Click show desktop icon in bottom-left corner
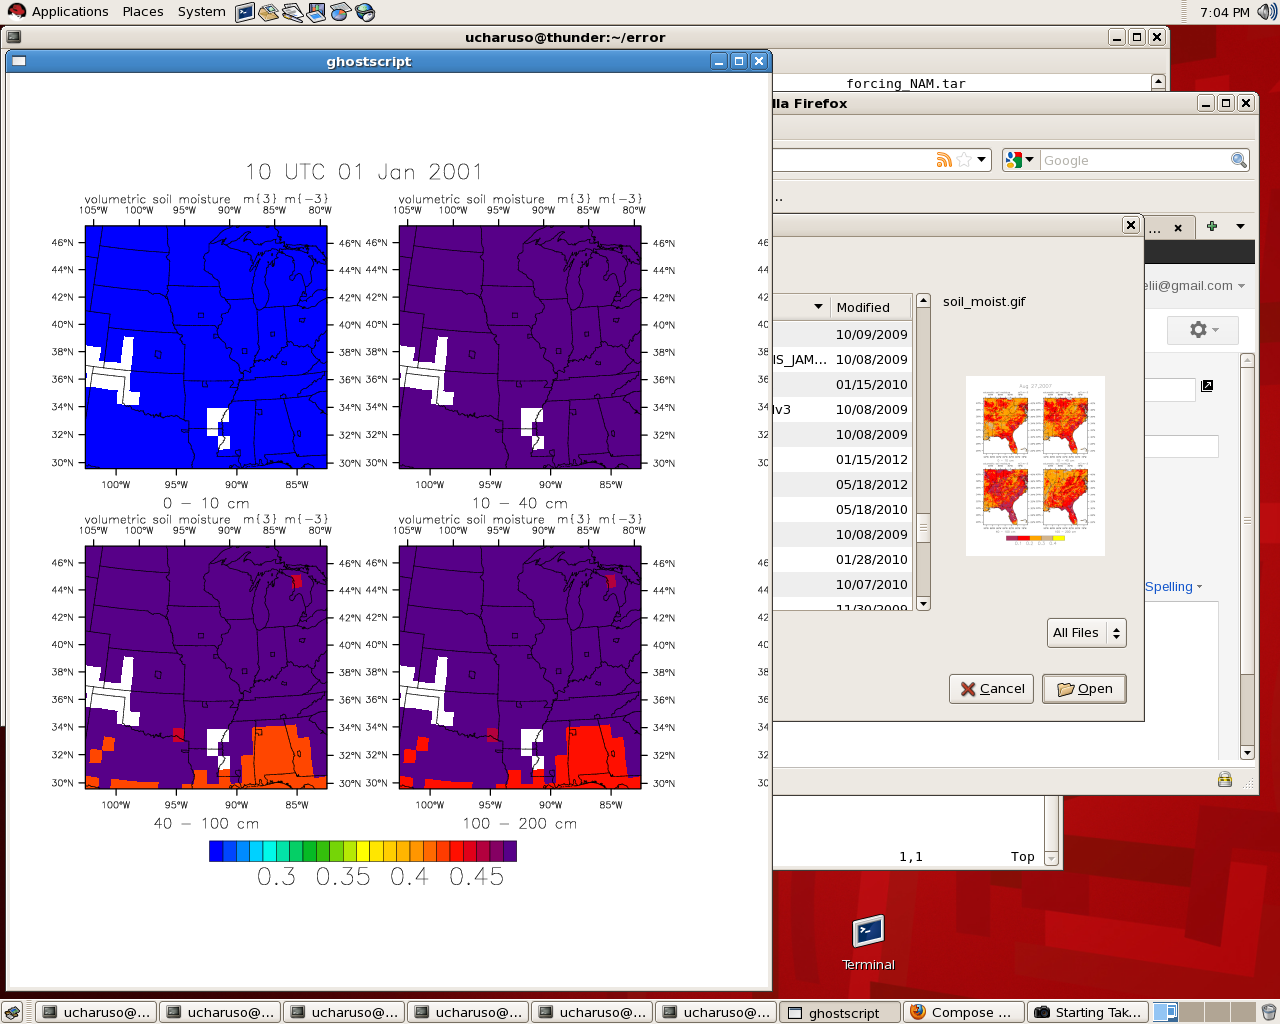This screenshot has width=1280, height=1024. [12, 1012]
